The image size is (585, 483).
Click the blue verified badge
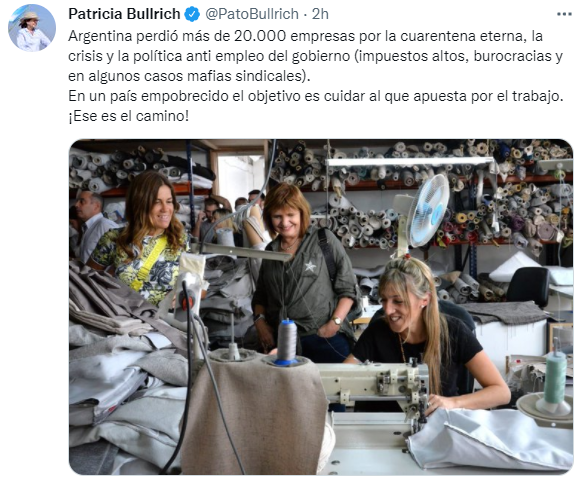pos(193,14)
